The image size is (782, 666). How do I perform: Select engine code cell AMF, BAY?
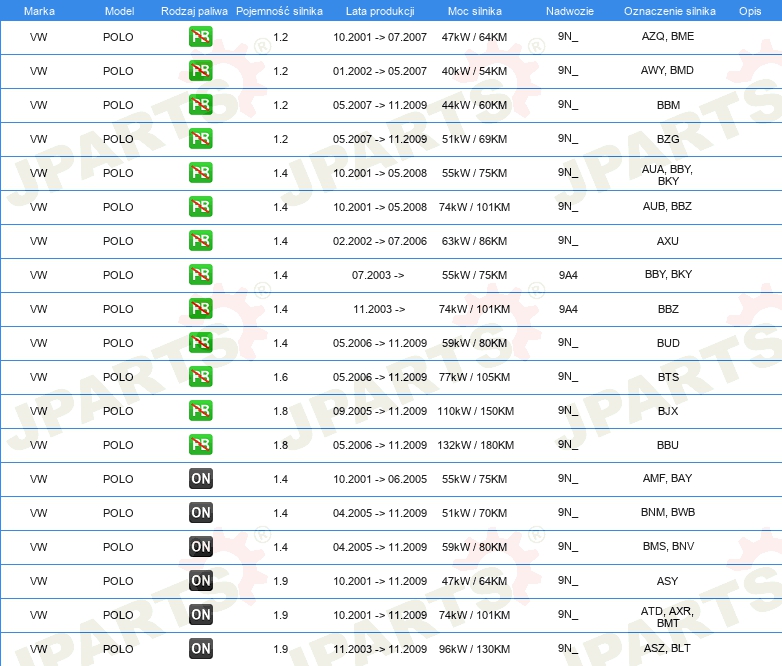coord(667,478)
